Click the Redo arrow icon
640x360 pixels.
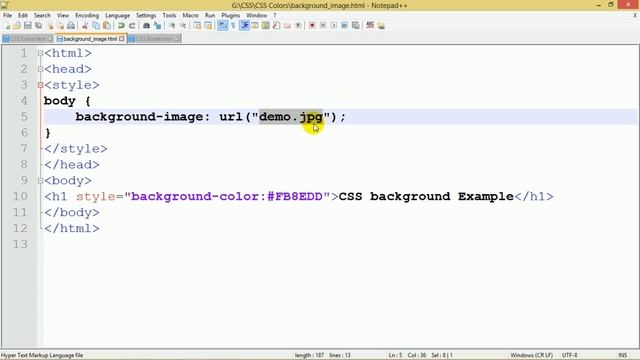132,26
